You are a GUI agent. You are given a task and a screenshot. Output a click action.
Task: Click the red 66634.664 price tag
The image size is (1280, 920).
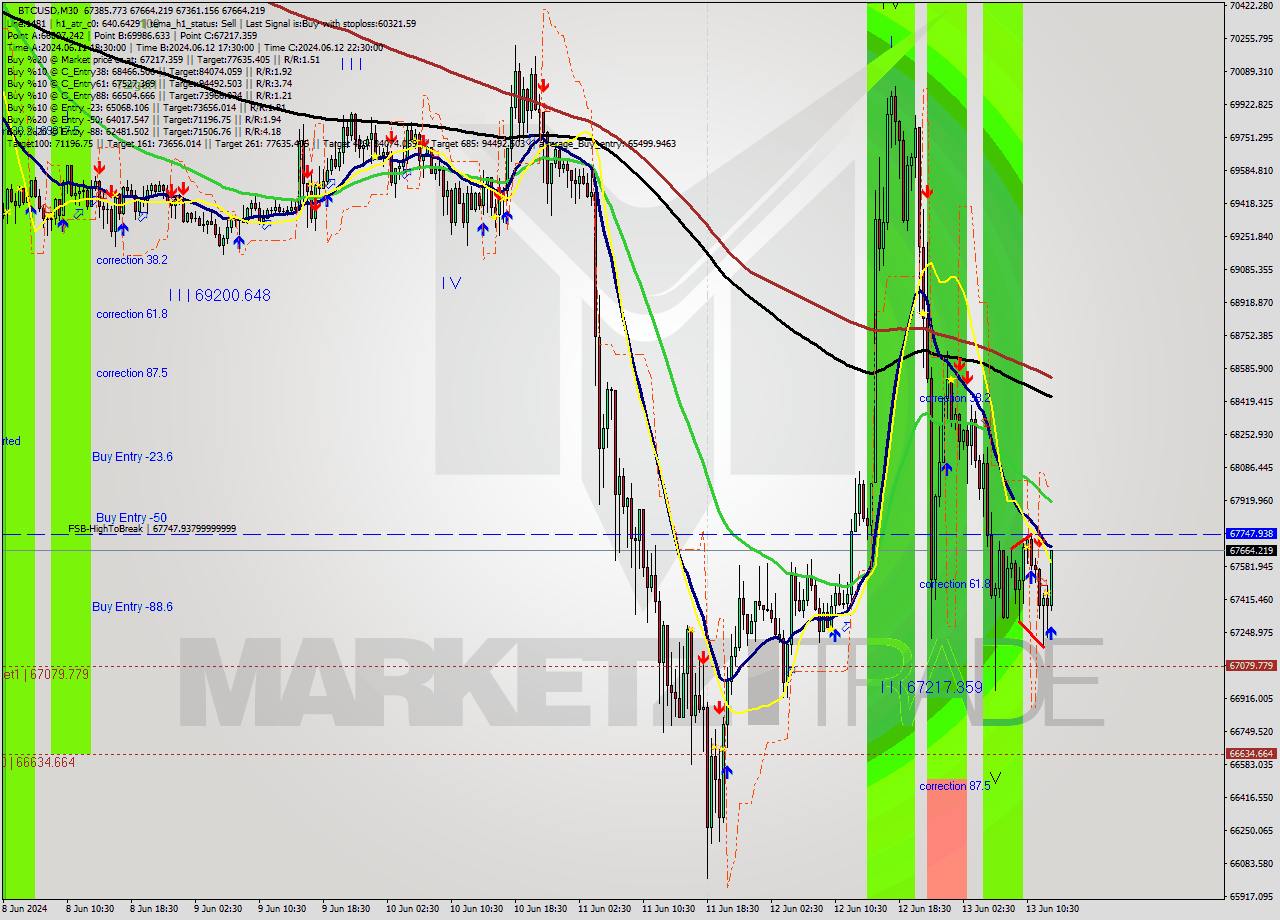click(x=1251, y=753)
